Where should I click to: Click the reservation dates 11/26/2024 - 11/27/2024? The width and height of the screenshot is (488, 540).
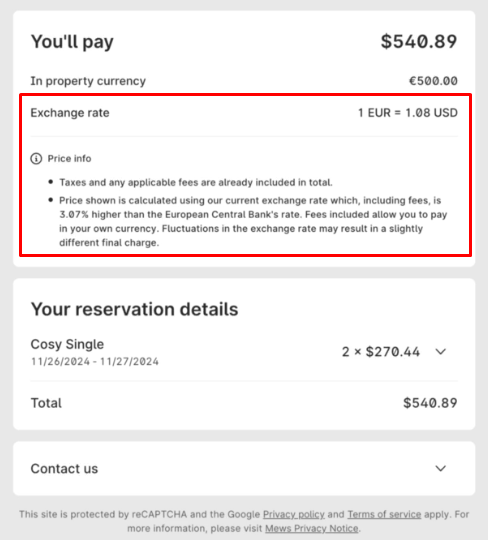coord(95,362)
